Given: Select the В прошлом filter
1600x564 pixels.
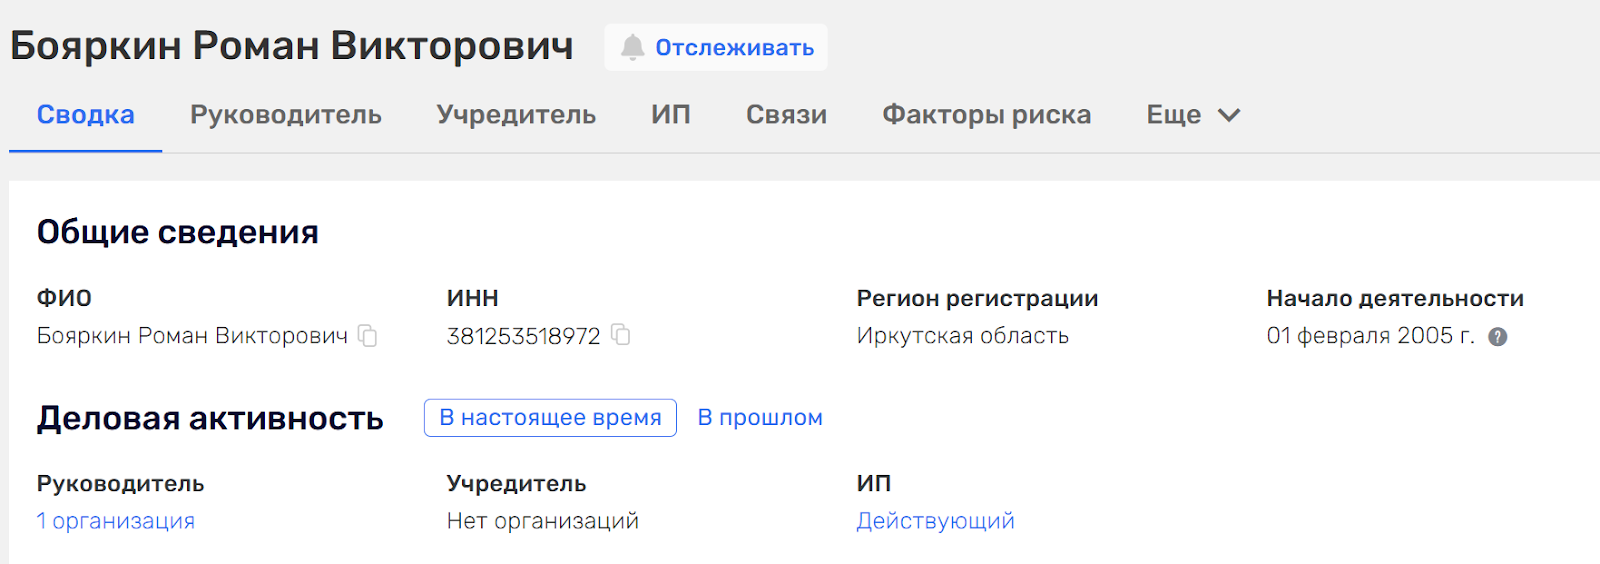Looking at the screenshot, I should 760,418.
